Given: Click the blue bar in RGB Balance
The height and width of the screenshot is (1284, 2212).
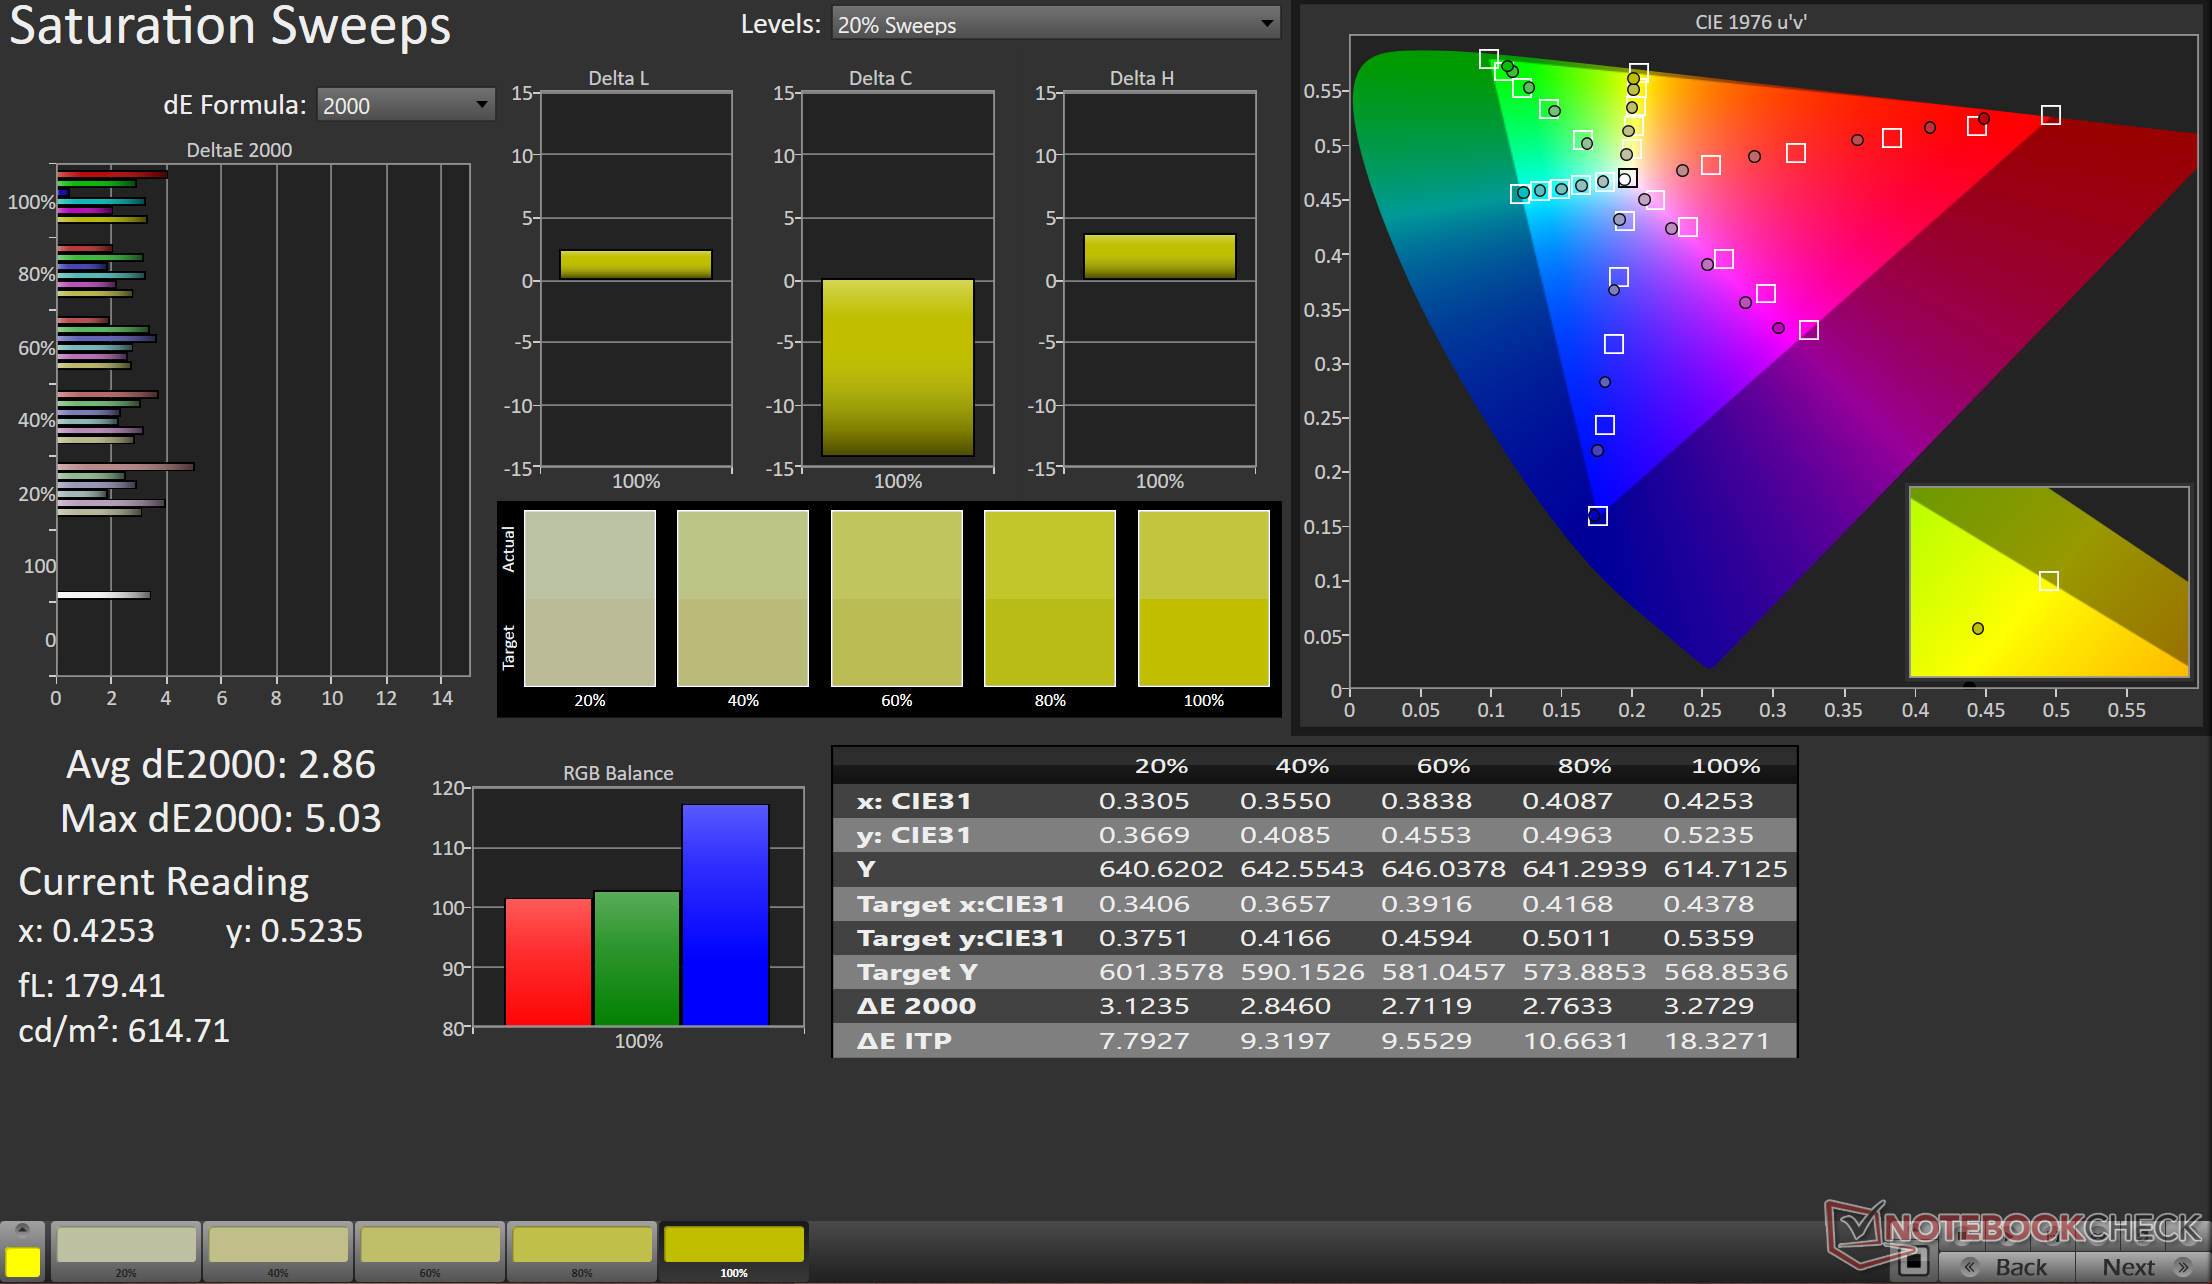Looking at the screenshot, I should (725, 914).
